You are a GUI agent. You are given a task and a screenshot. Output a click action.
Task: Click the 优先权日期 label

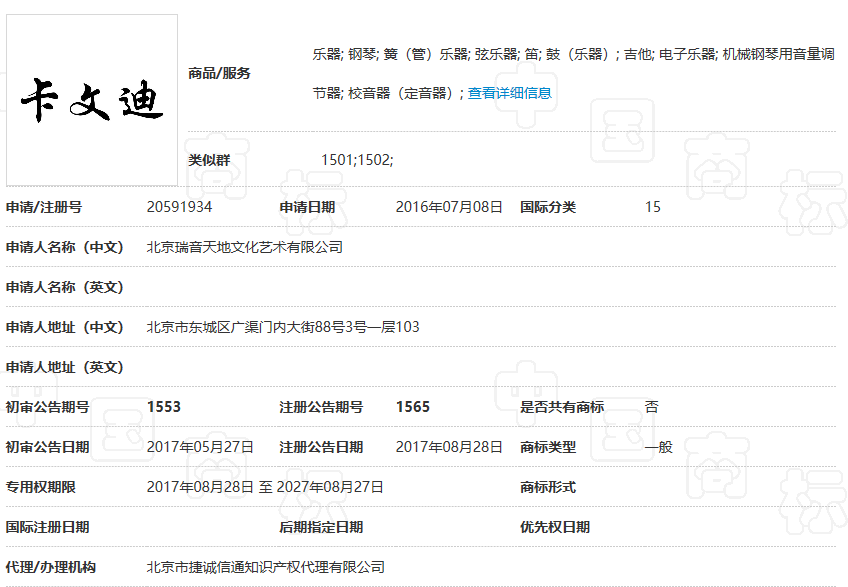click(x=555, y=527)
